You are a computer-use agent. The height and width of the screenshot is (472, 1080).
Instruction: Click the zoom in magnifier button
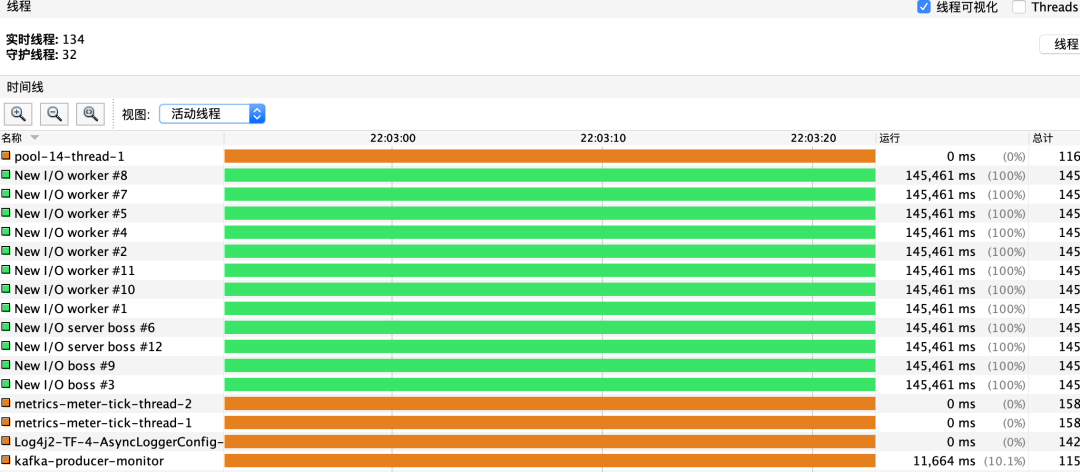point(19,114)
